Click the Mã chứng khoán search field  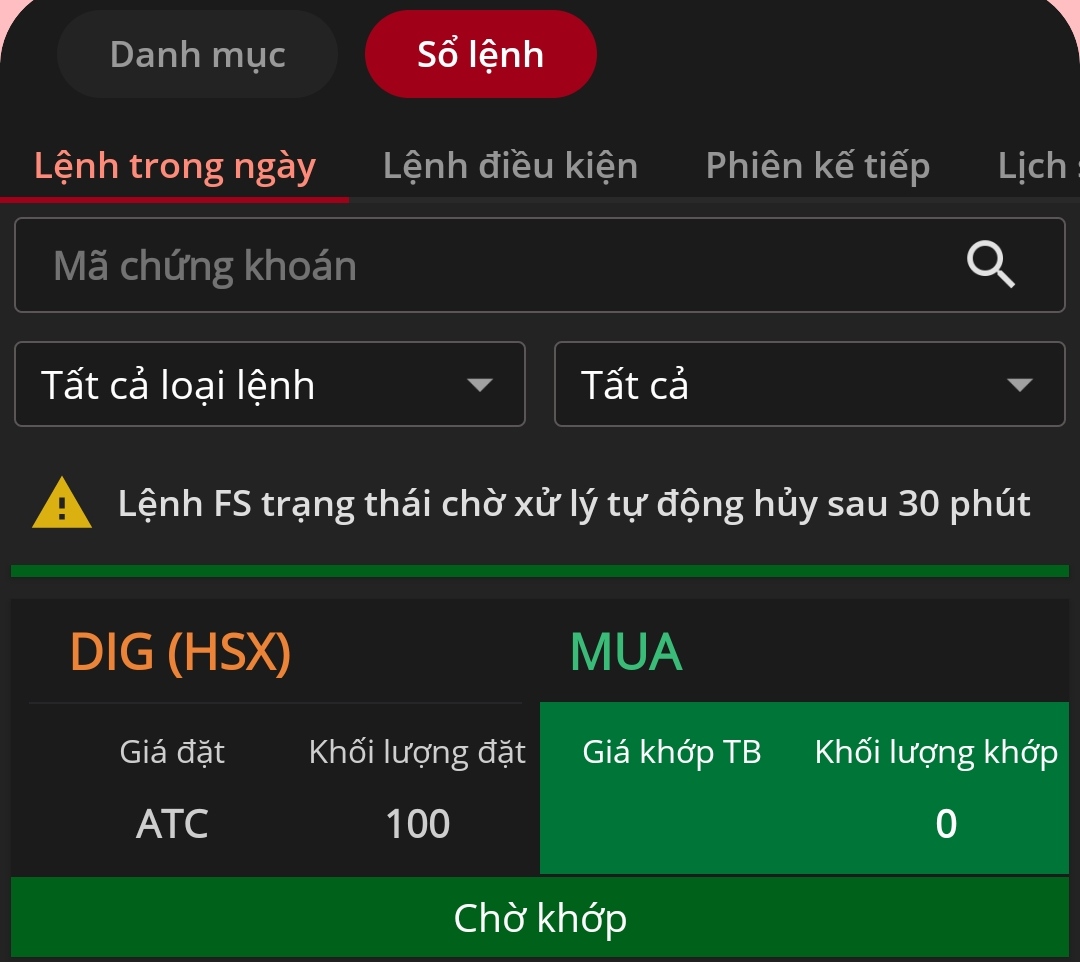[500, 266]
